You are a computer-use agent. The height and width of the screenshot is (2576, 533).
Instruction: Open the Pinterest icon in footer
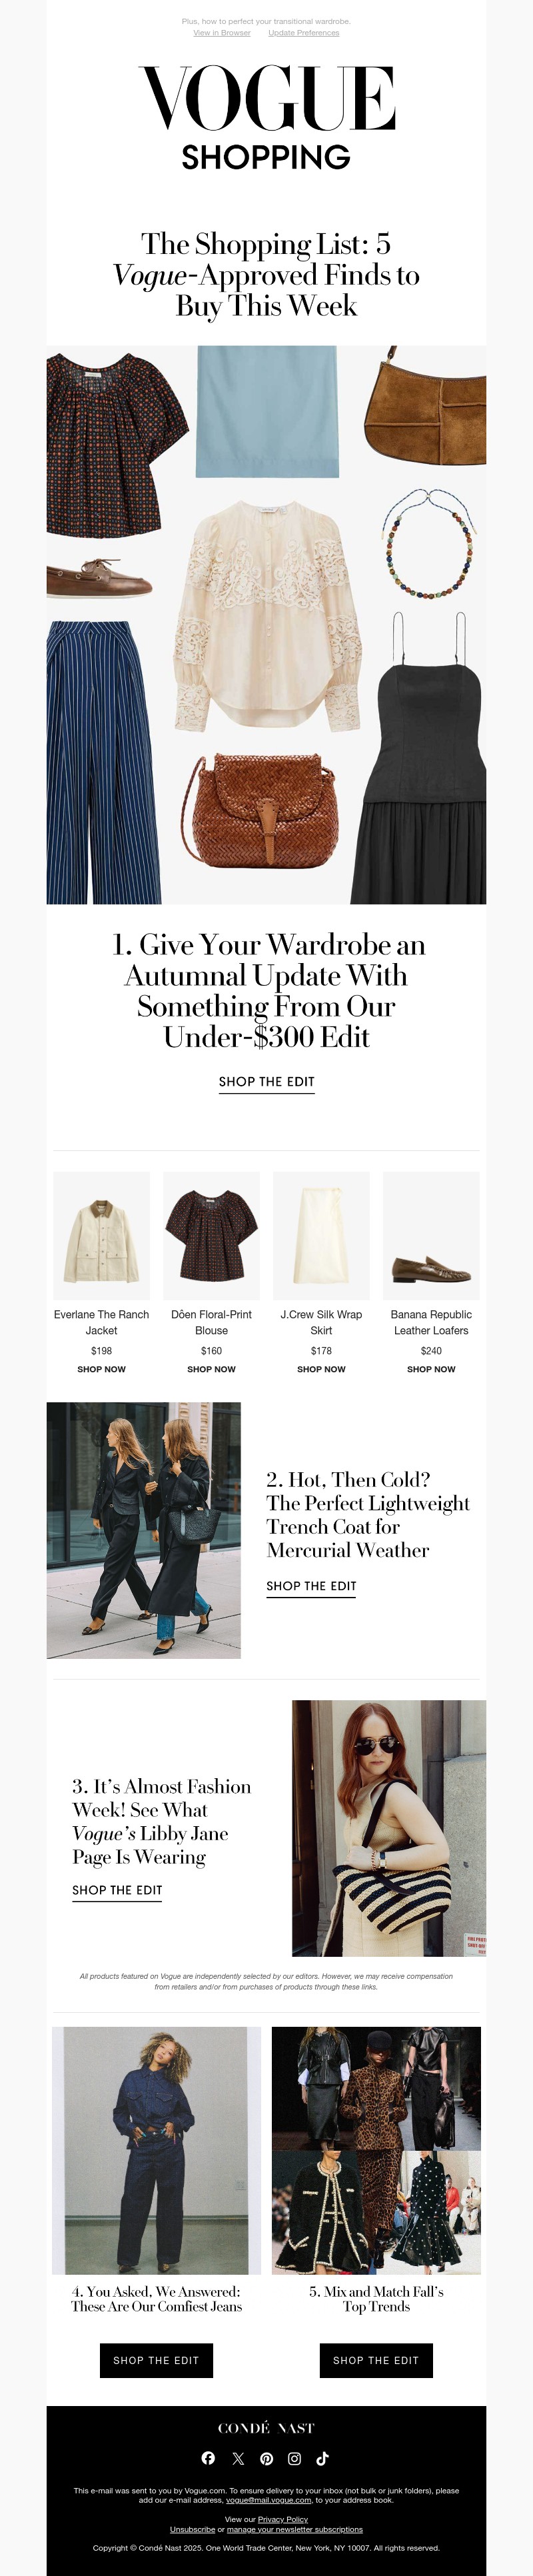pos(266,2459)
